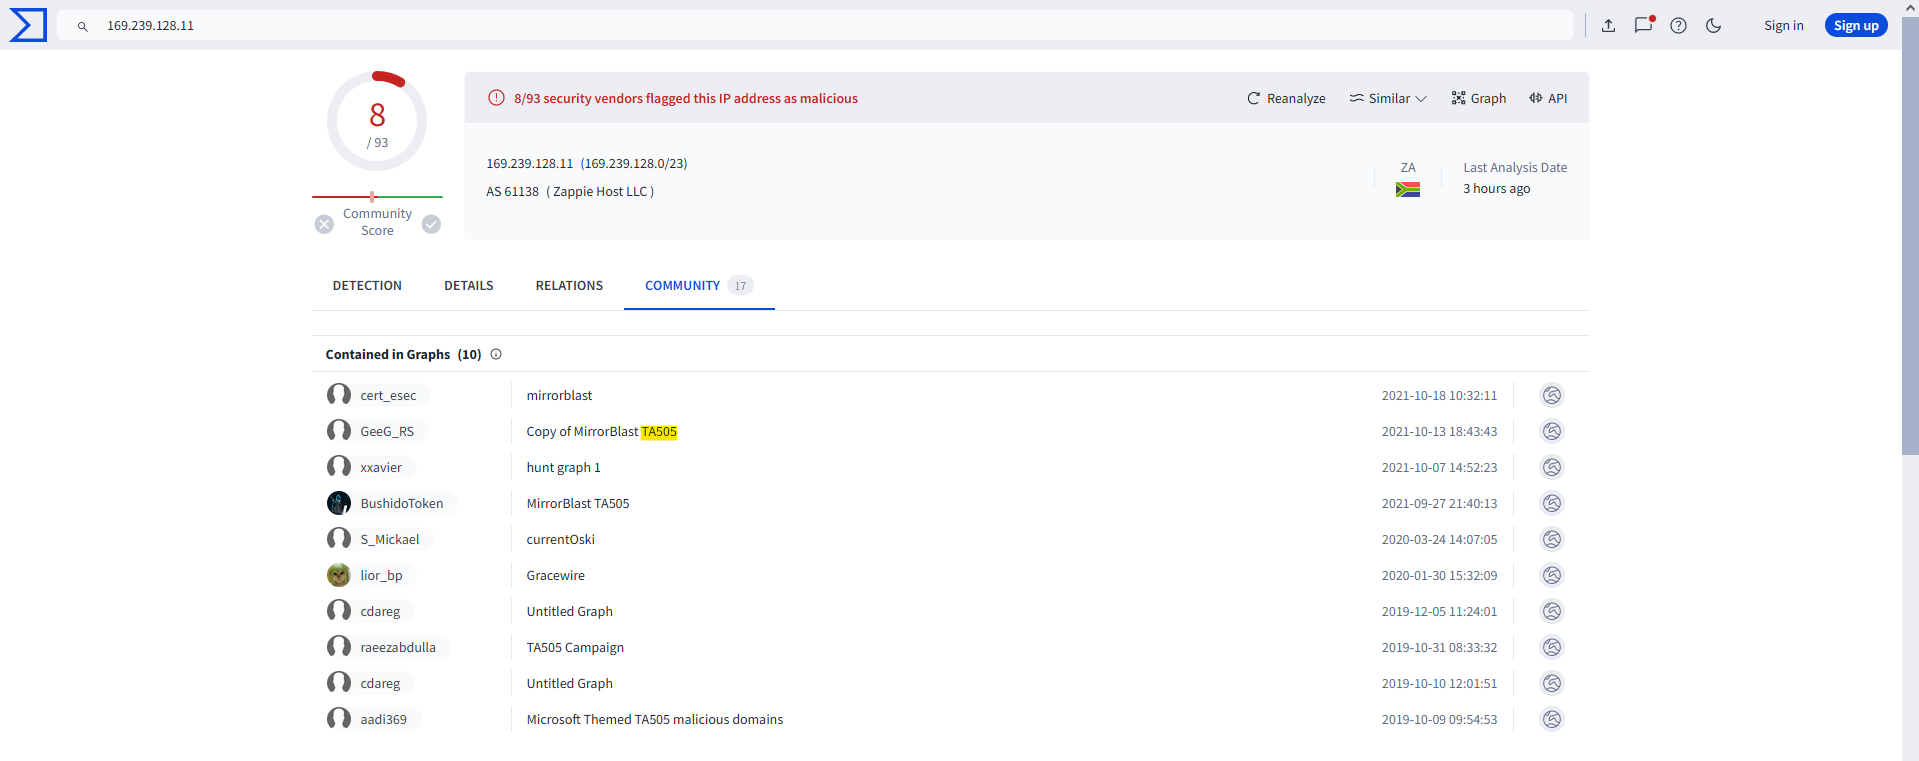Open graph icon for mirrorblast row
This screenshot has width=1919, height=761.
tap(1551, 395)
